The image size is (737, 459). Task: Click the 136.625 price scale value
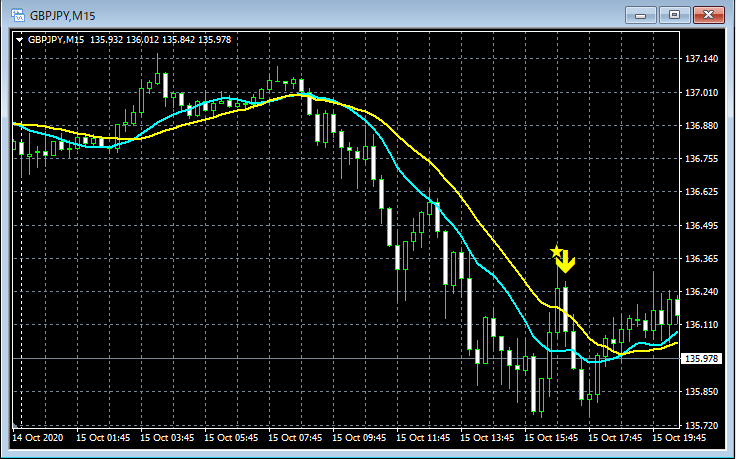tap(701, 192)
